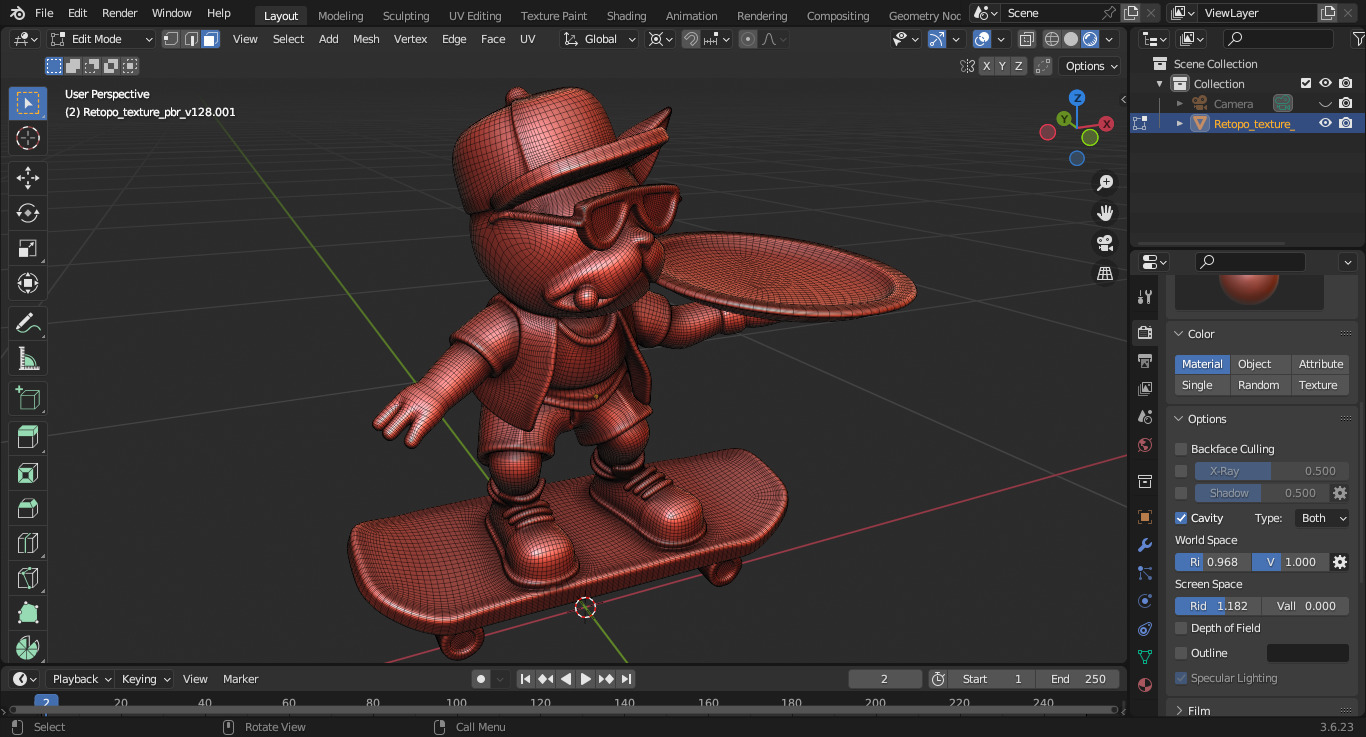Open Global transform orientation dropdown
The image size is (1366, 737).
tap(600, 39)
